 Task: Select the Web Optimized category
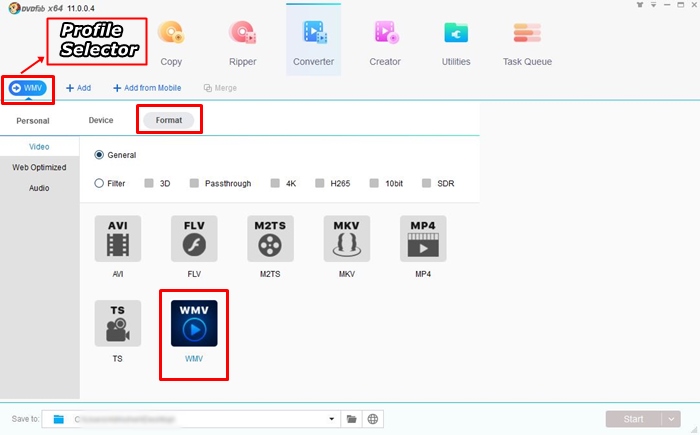click(x=39, y=167)
